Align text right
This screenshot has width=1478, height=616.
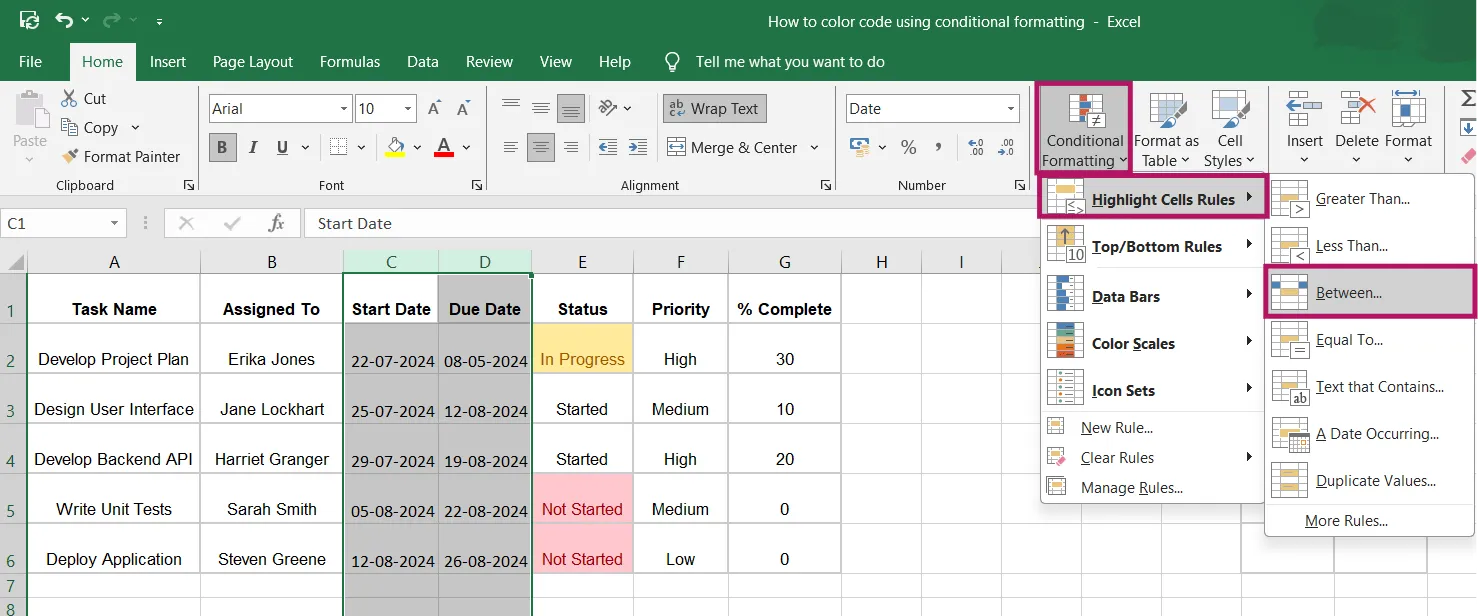(571, 147)
